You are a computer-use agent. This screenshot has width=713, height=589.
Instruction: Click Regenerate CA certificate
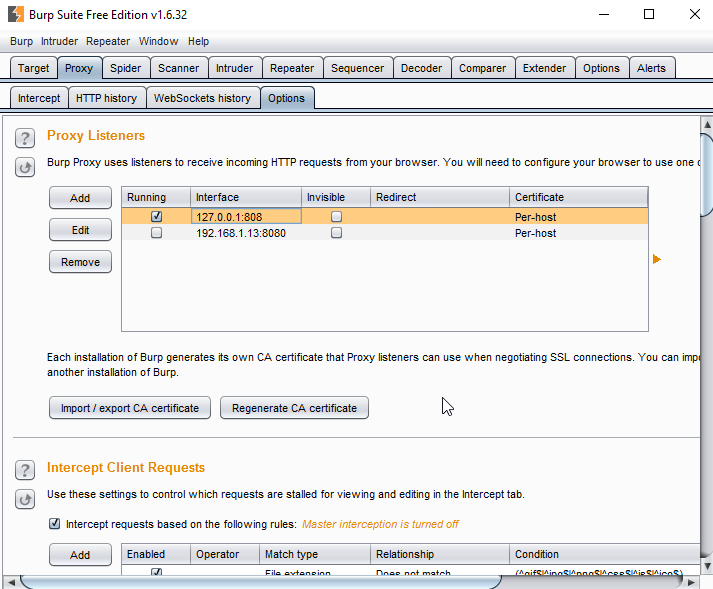click(294, 408)
